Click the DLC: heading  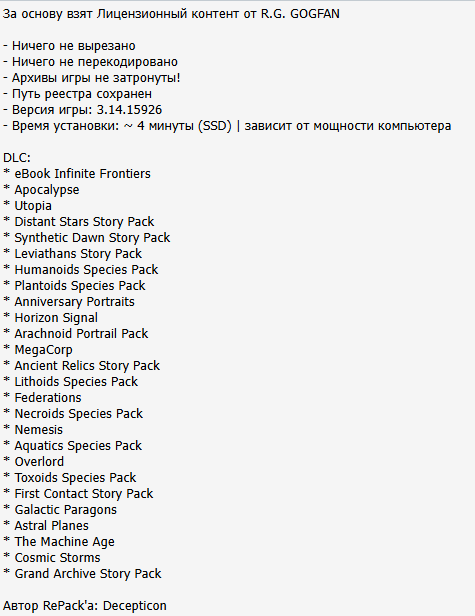[17, 158]
